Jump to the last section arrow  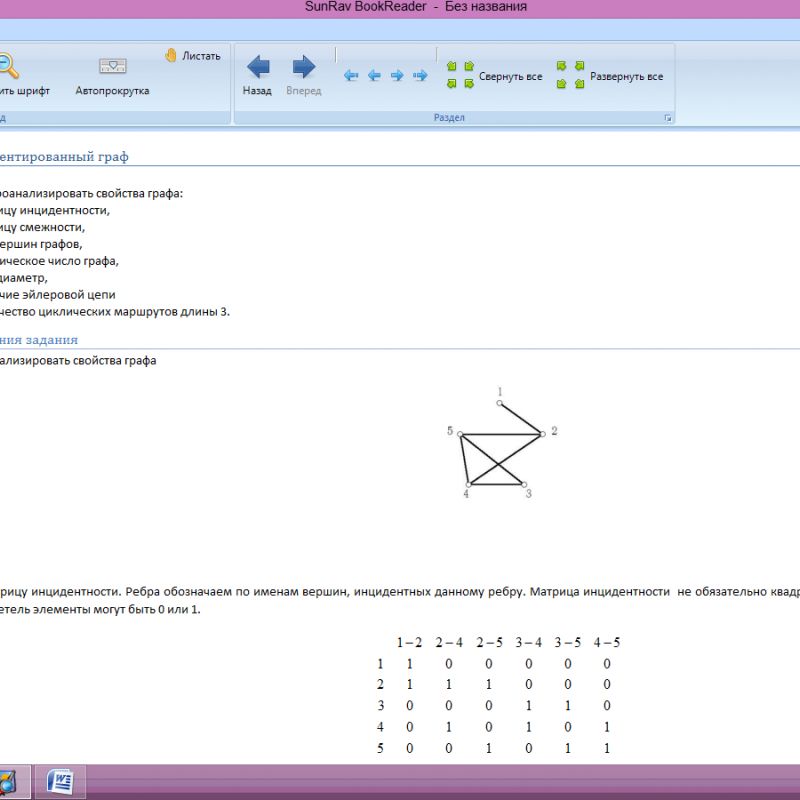(x=420, y=76)
